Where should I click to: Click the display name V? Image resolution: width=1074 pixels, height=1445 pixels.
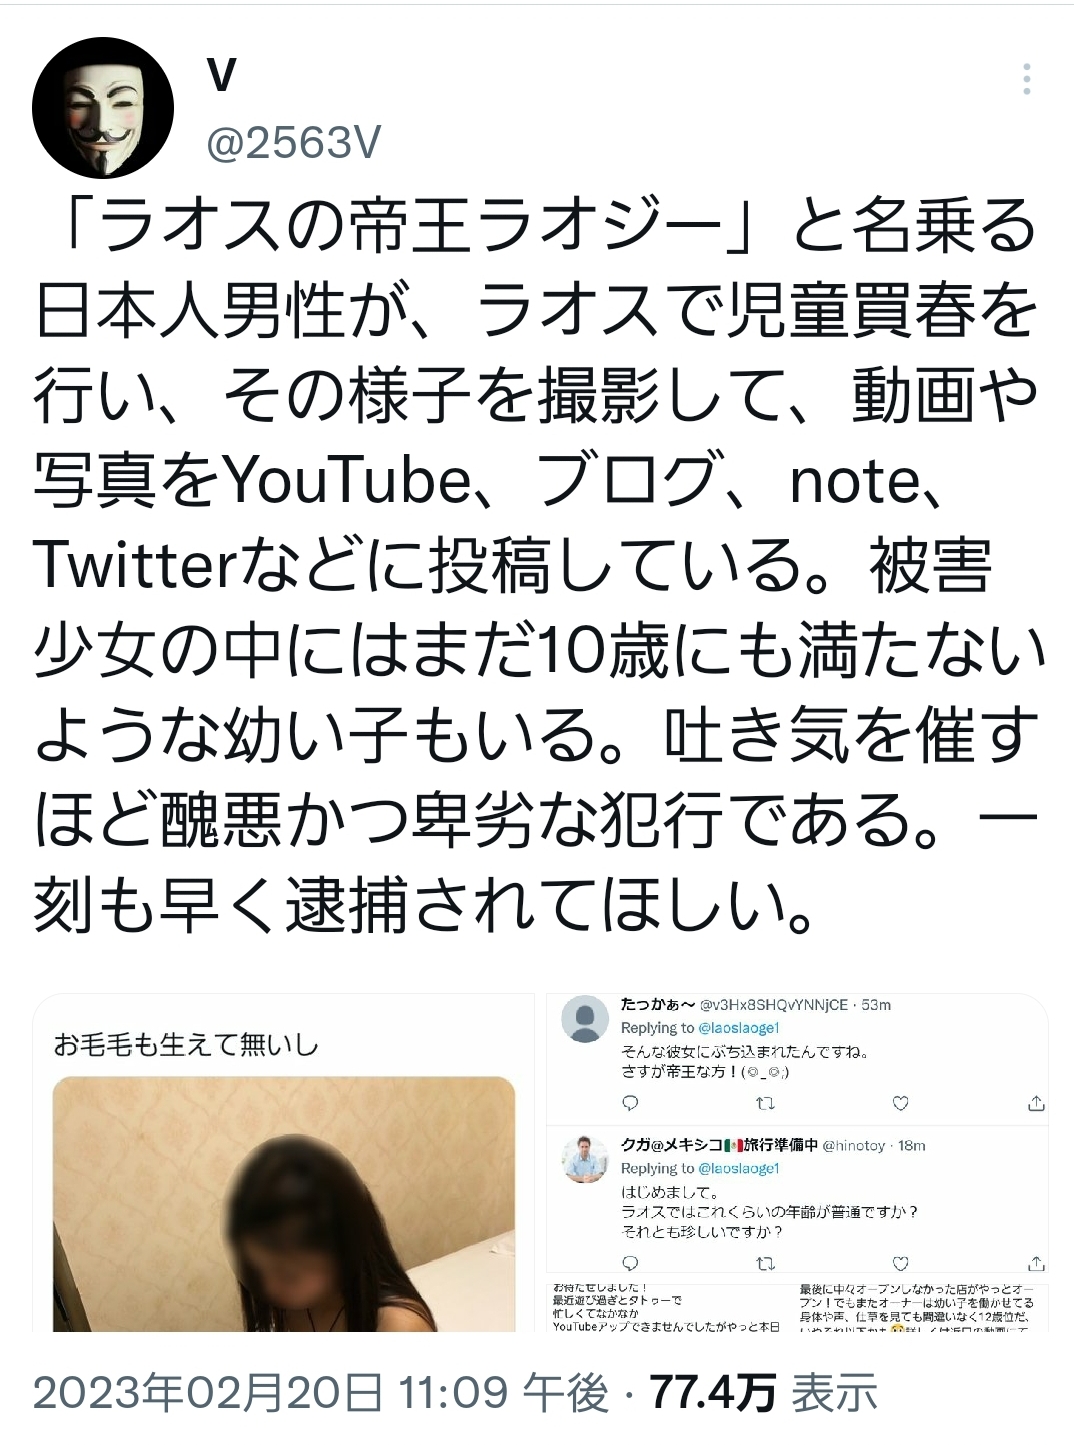coord(221,75)
